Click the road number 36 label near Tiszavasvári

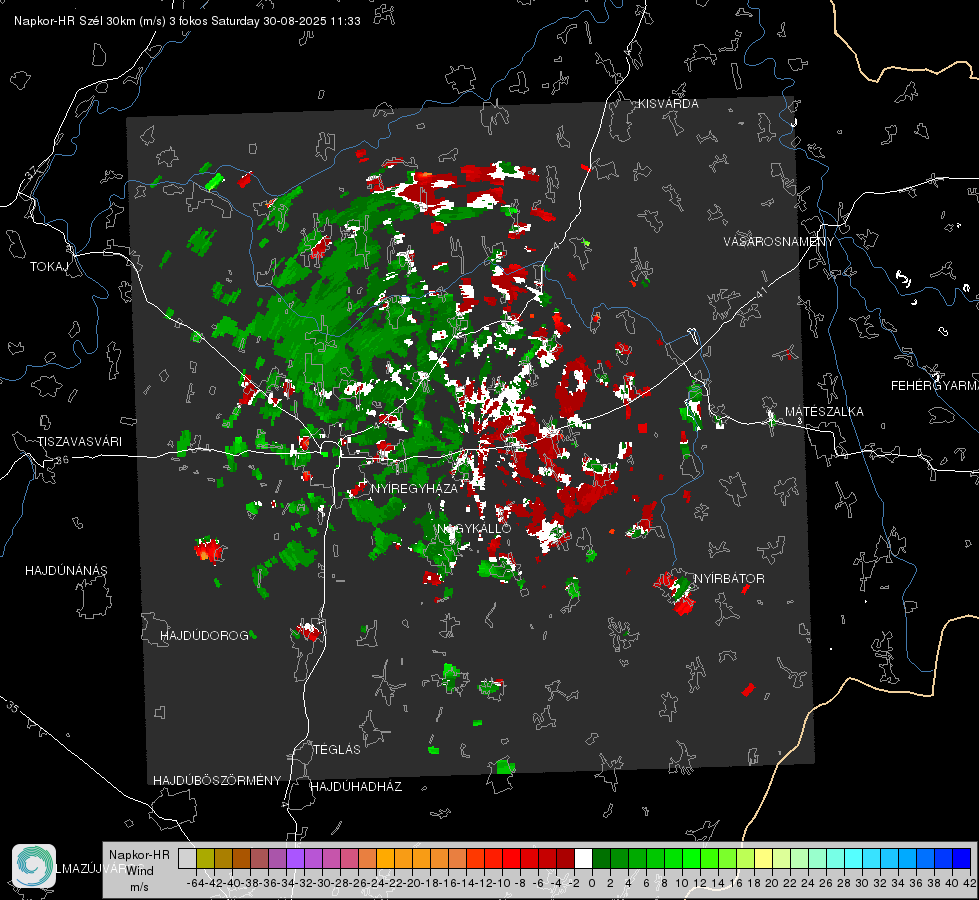(x=62, y=460)
